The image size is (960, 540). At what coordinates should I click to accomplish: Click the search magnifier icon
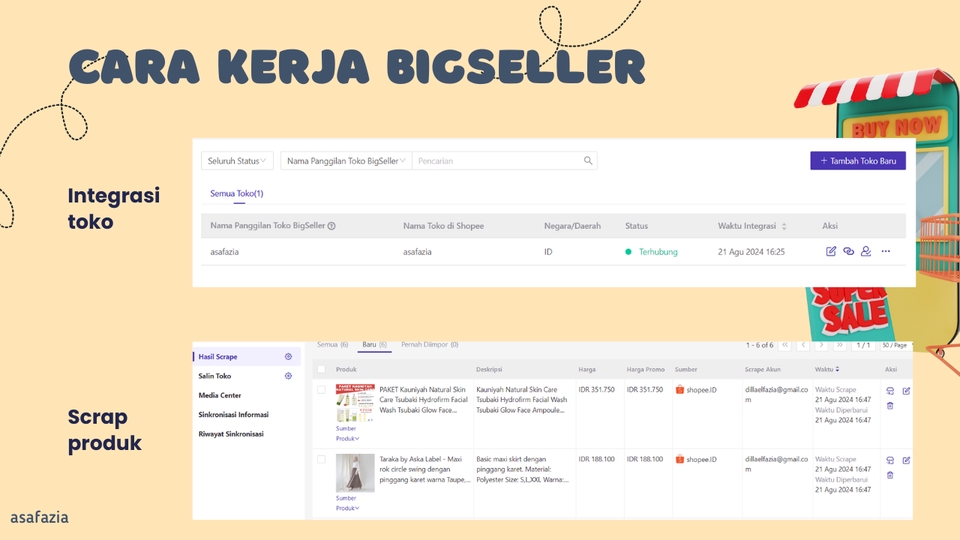click(588, 160)
